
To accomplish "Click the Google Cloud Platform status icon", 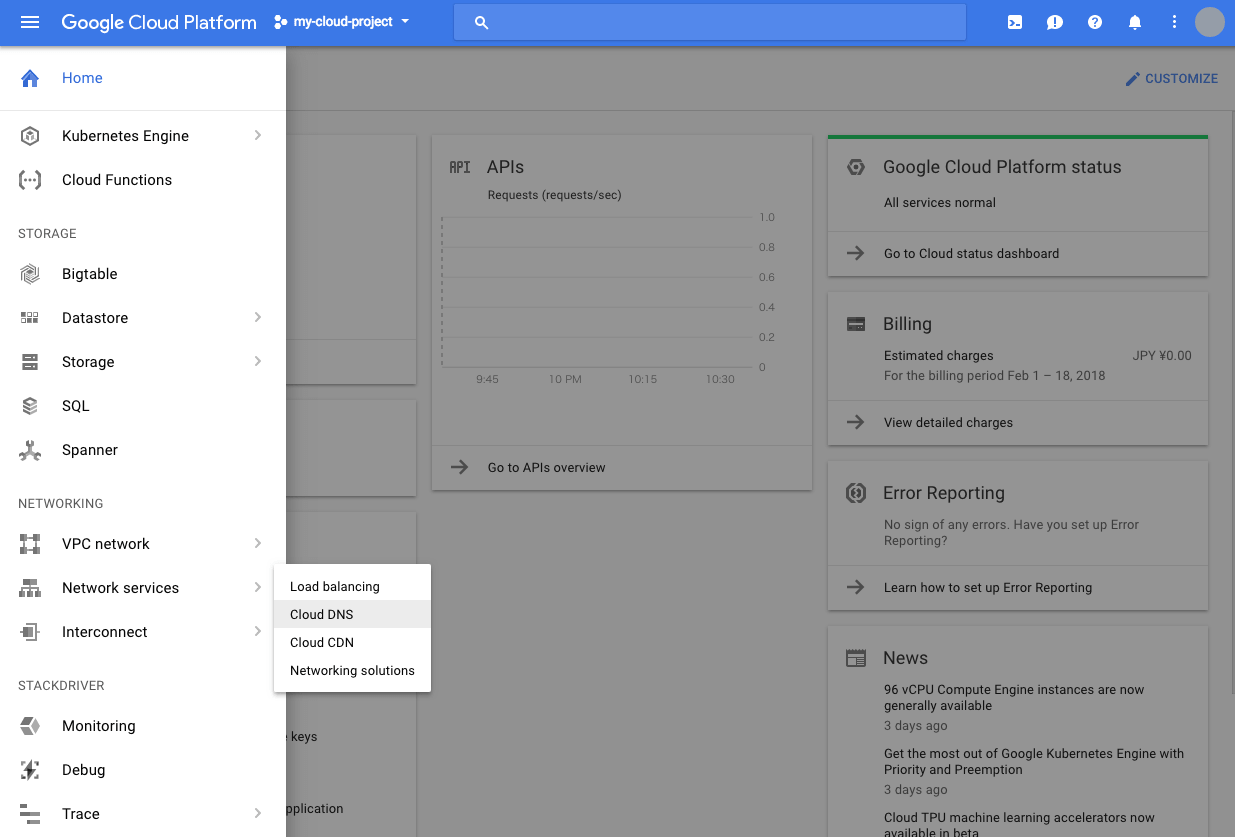I will 855,167.
